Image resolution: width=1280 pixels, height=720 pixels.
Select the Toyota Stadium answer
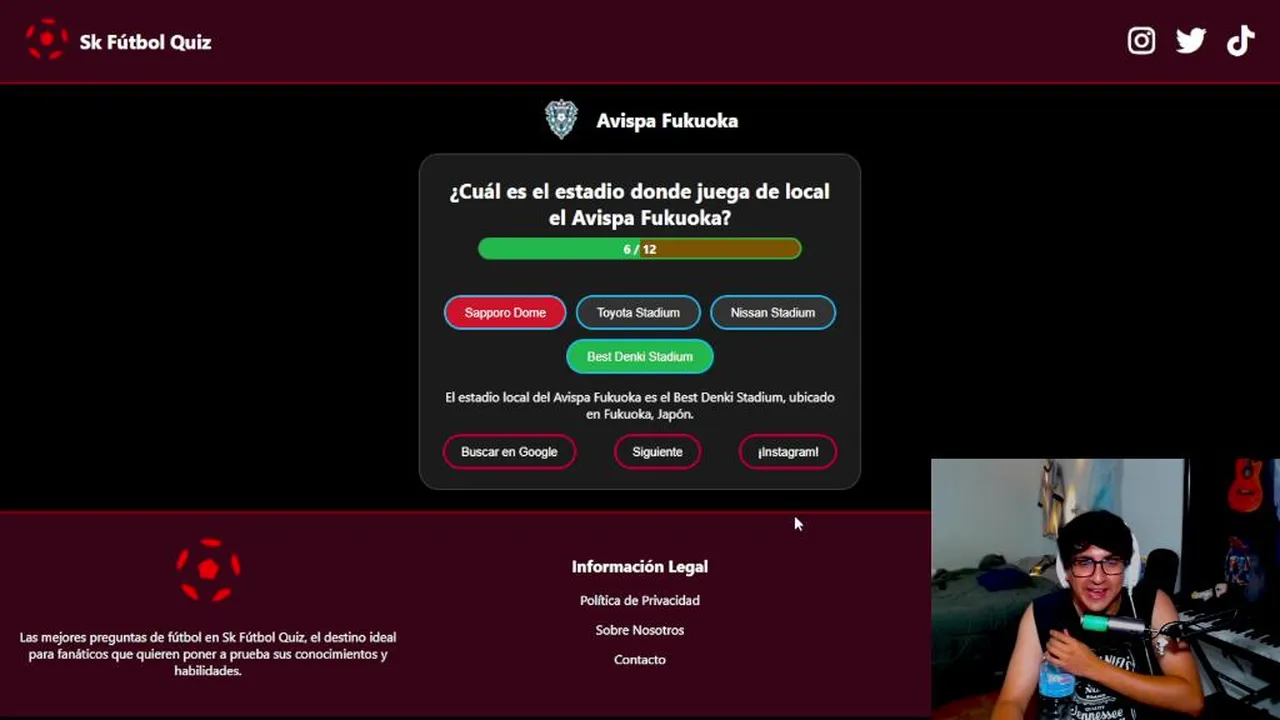[x=638, y=313]
